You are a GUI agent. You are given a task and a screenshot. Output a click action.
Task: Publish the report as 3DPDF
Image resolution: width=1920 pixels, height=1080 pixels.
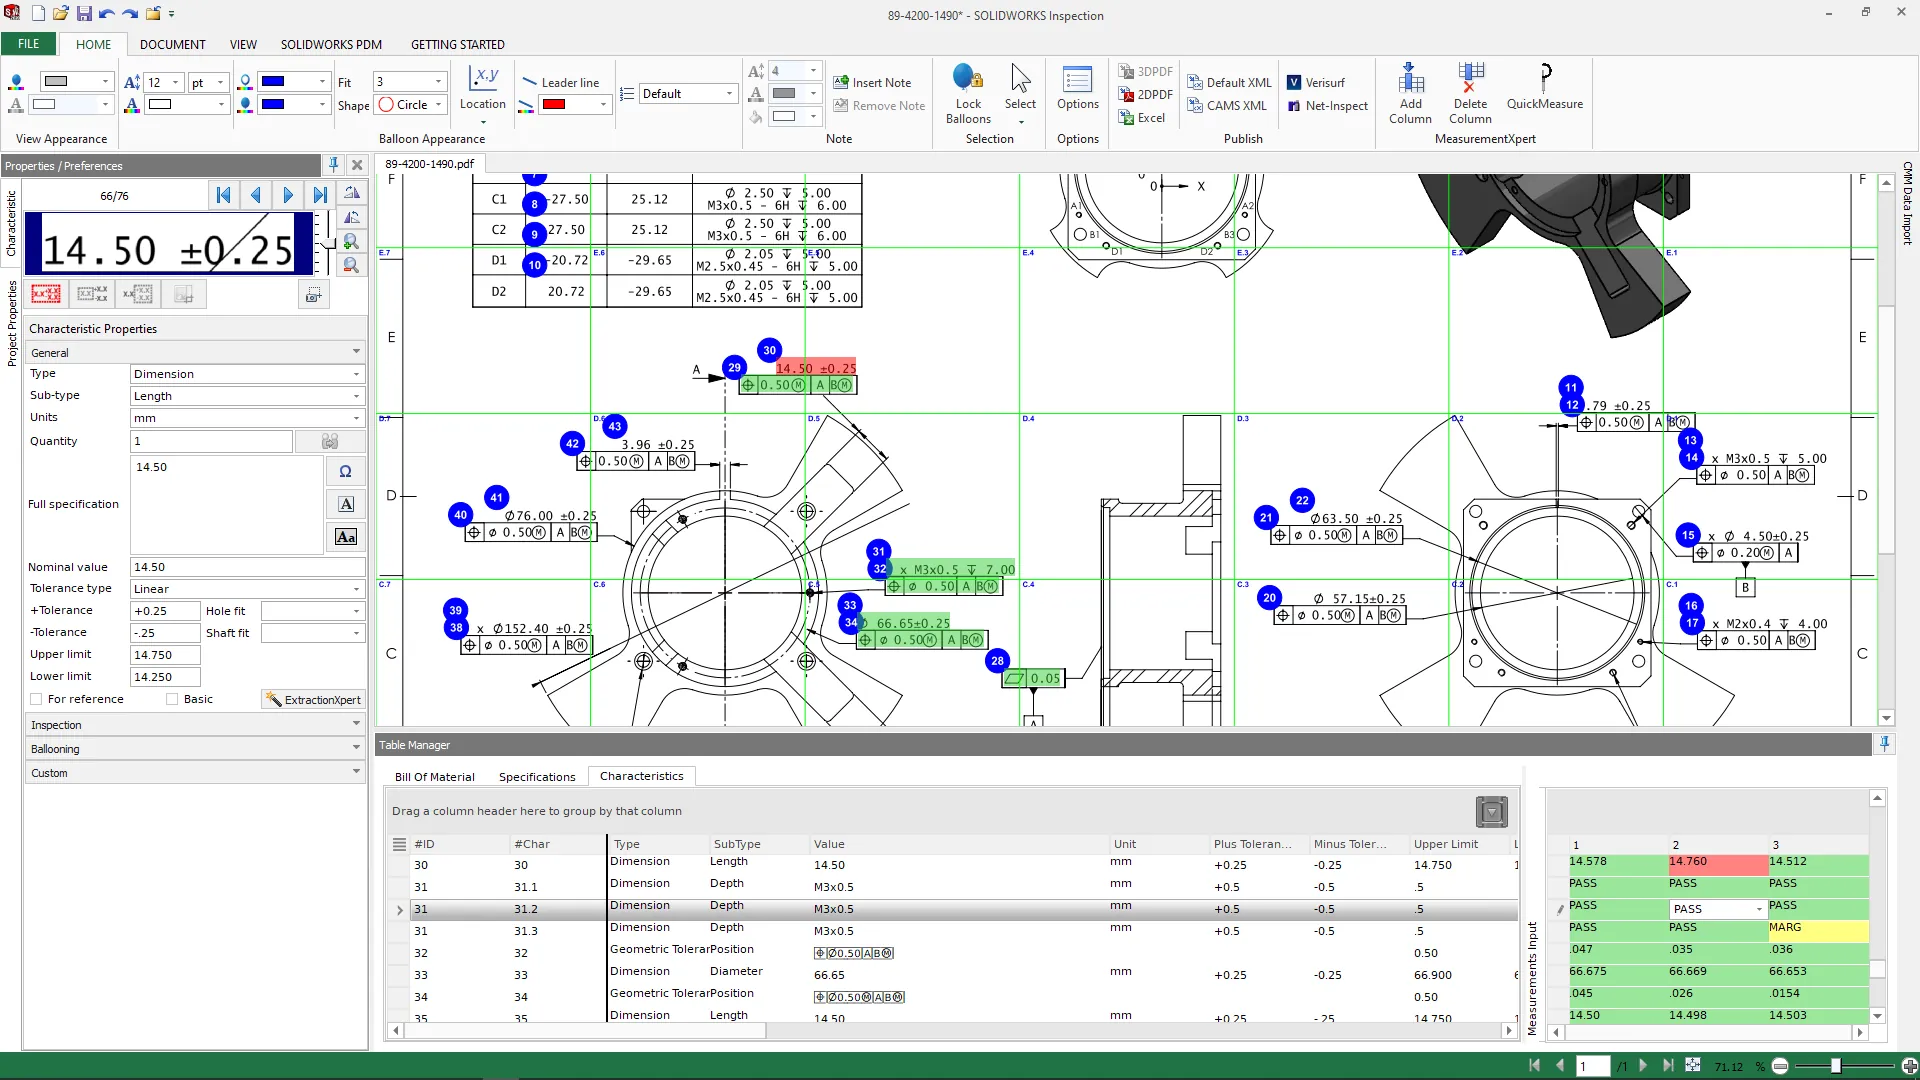1146,71
